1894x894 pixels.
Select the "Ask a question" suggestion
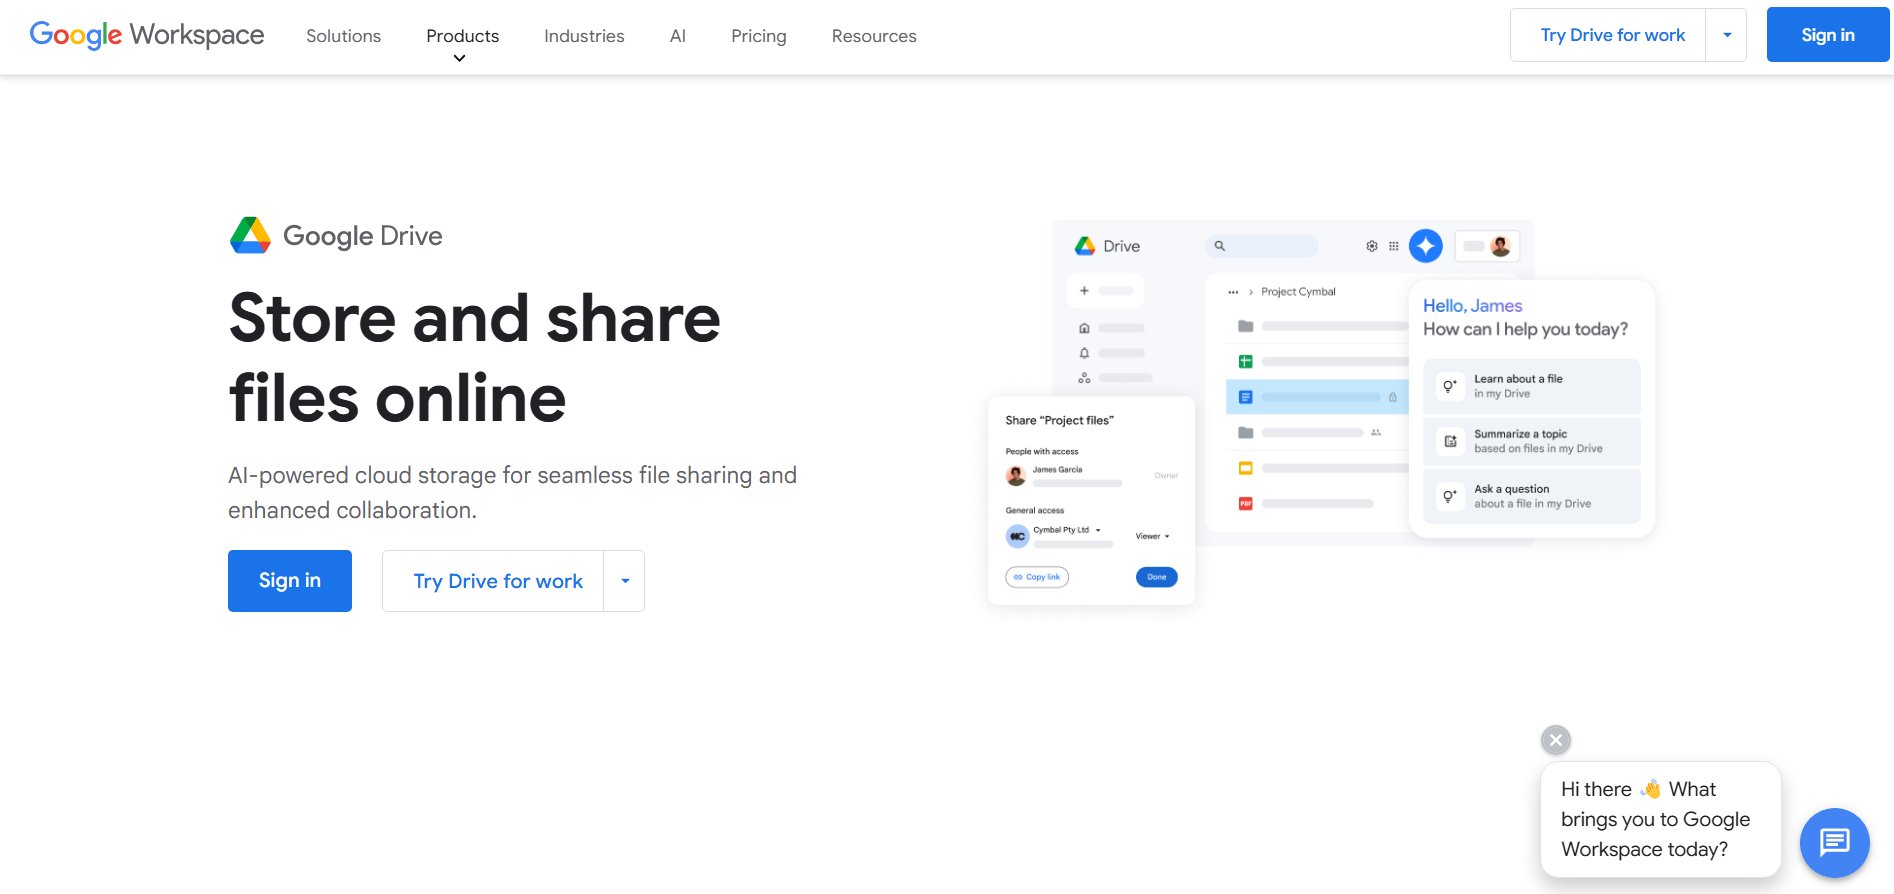pos(1532,496)
